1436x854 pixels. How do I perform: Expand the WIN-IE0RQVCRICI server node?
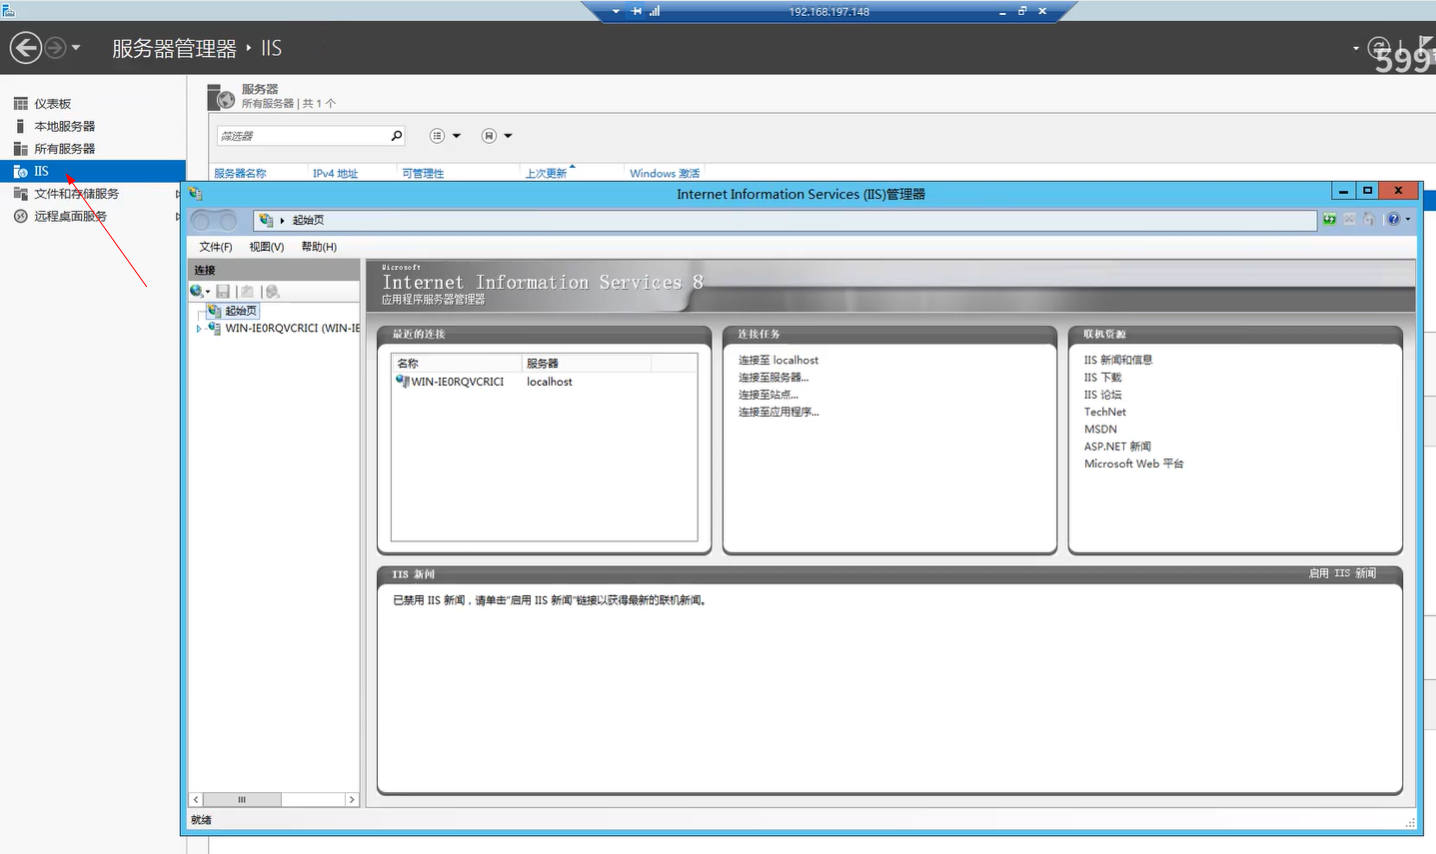pos(198,328)
